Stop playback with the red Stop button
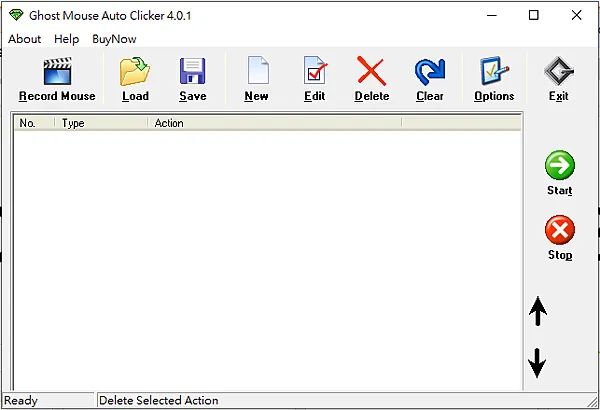This screenshot has height=410, width=600. pos(560,230)
